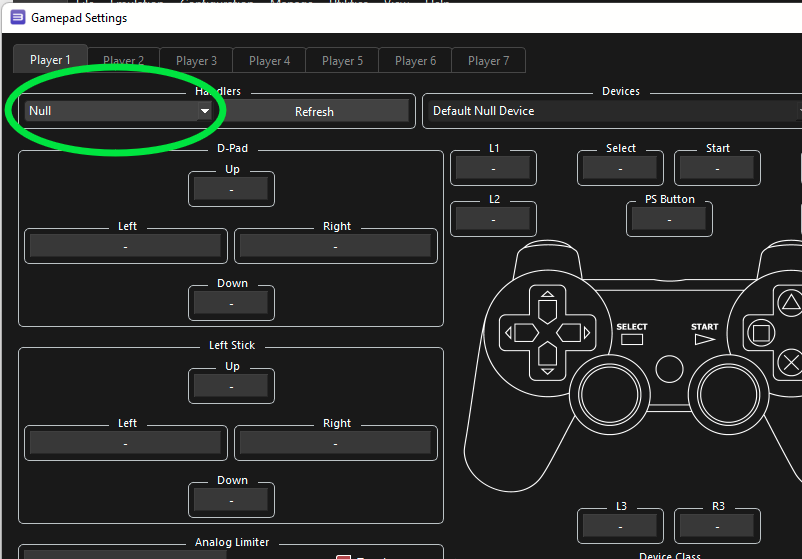Click the Gamepad Settings title text
This screenshot has height=559, width=802.
(x=79, y=18)
